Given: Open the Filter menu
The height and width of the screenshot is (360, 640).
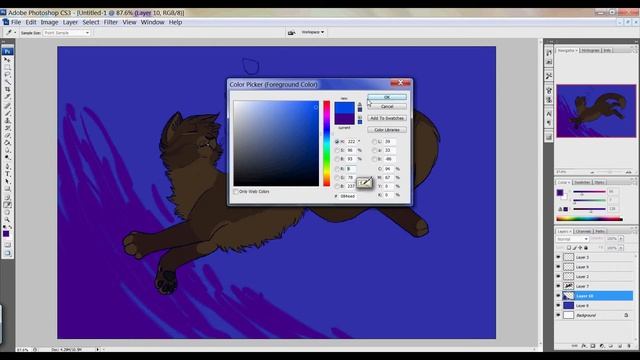Looking at the screenshot, I should pos(111,22).
